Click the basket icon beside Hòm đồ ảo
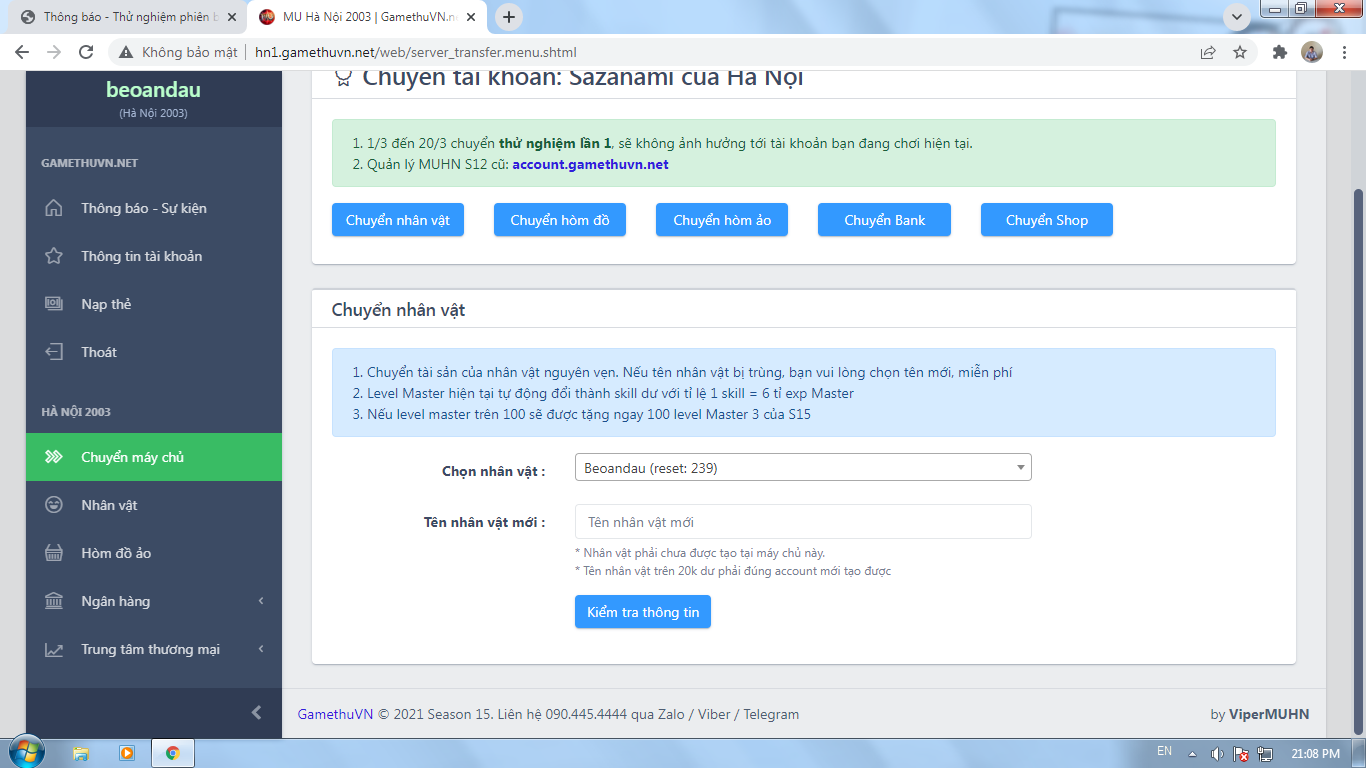The width and height of the screenshot is (1366, 768). (54, 553)
